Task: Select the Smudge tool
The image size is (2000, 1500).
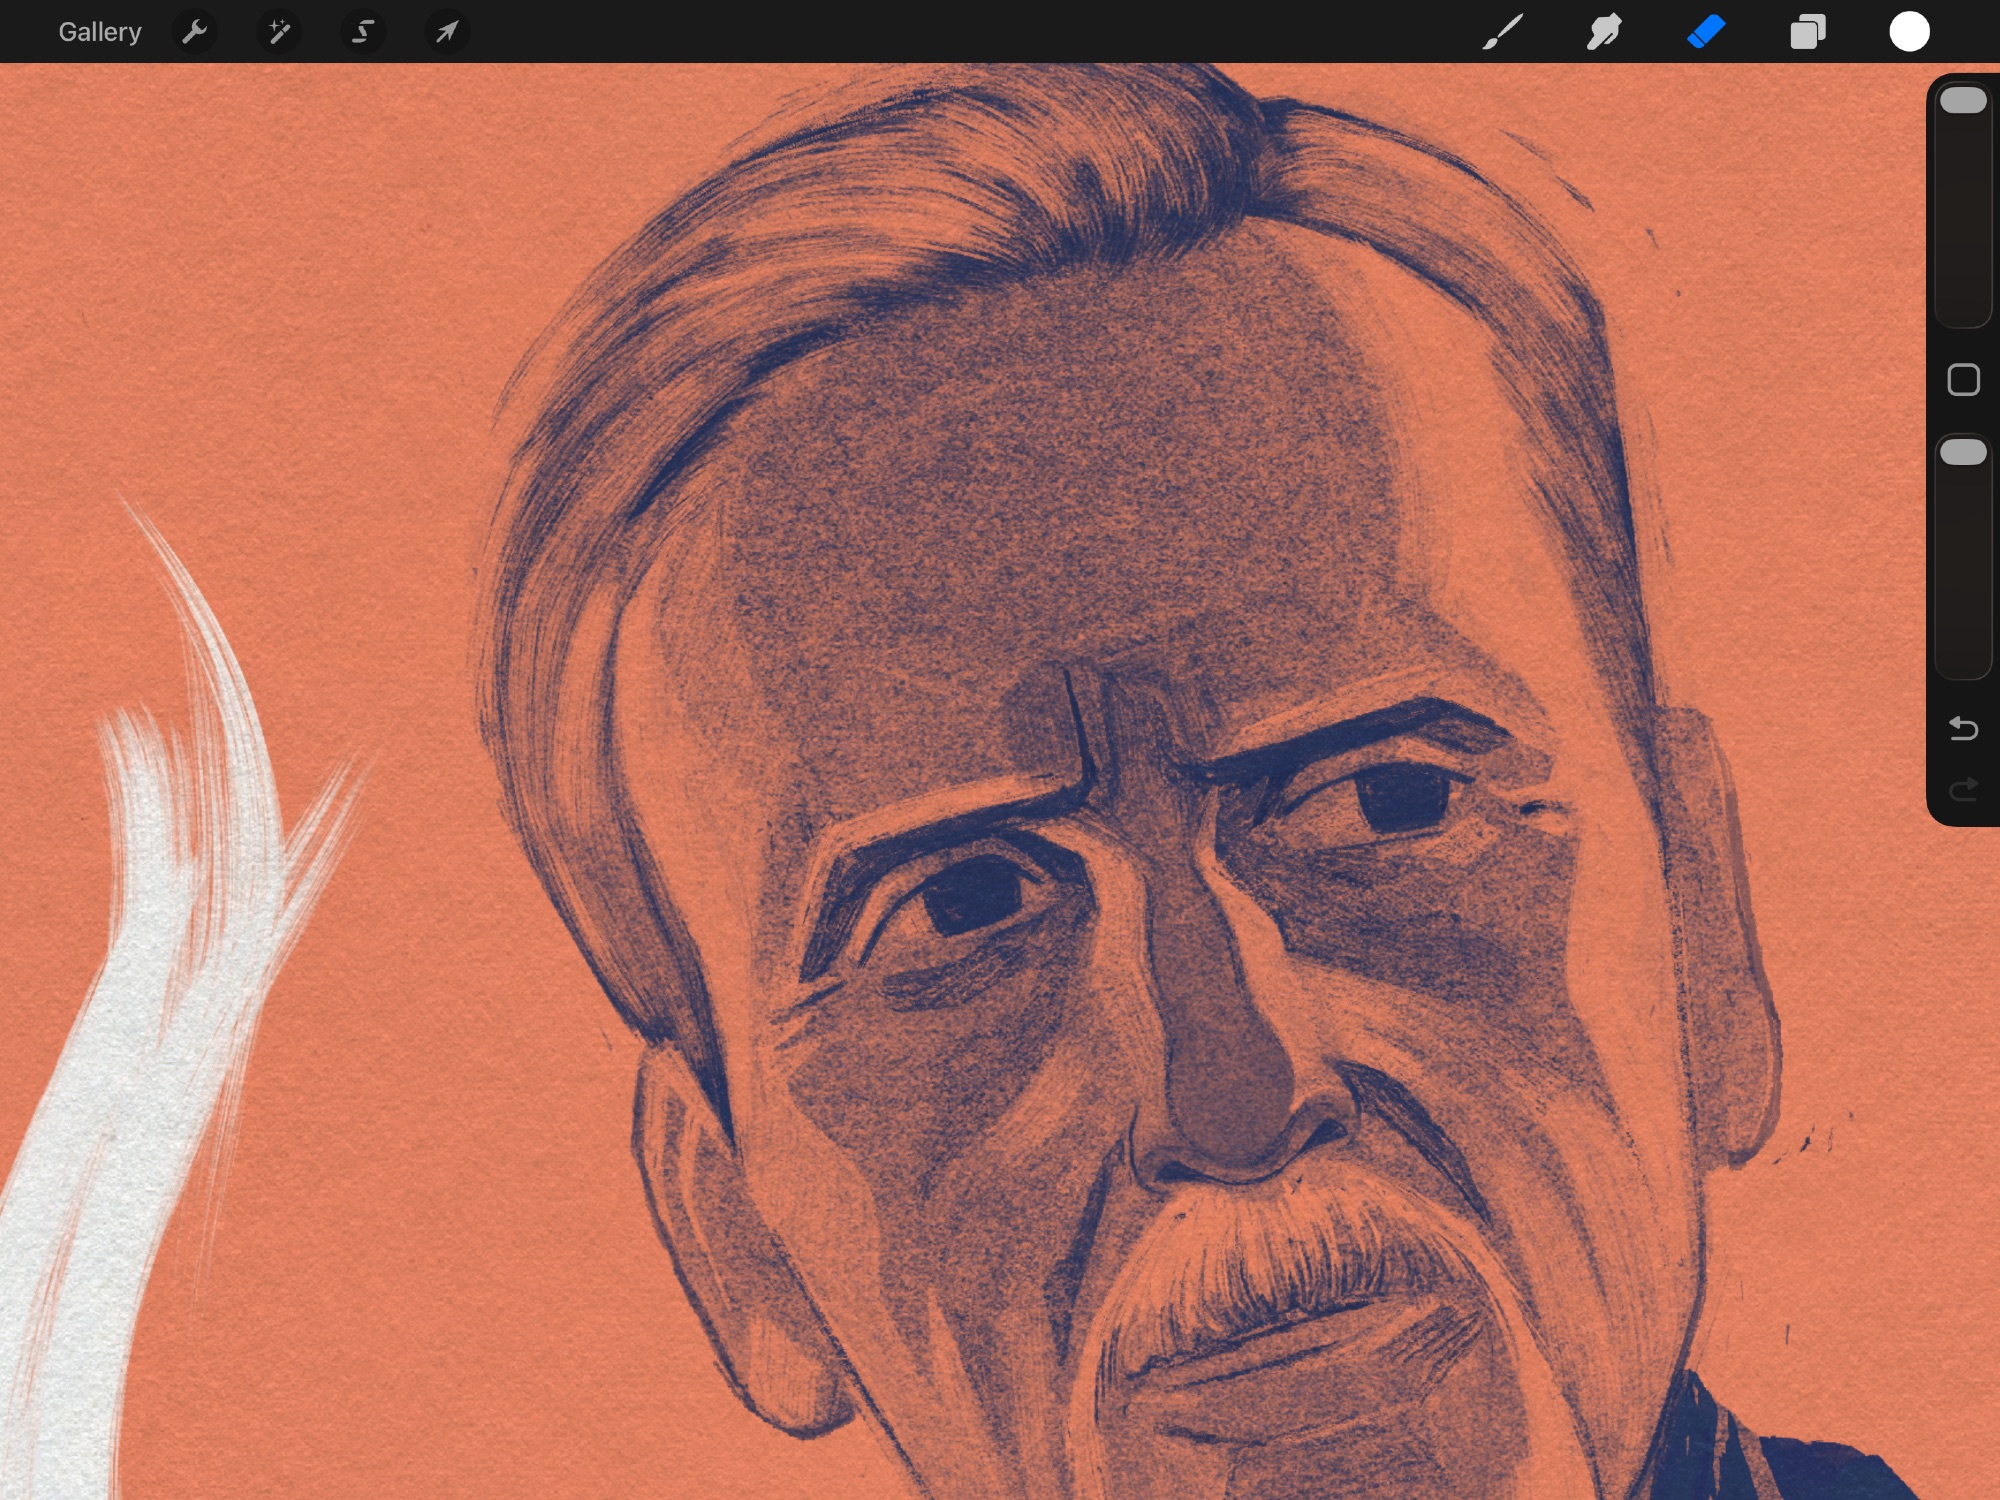Action: pyautogui.click(x=1604, y=32)
